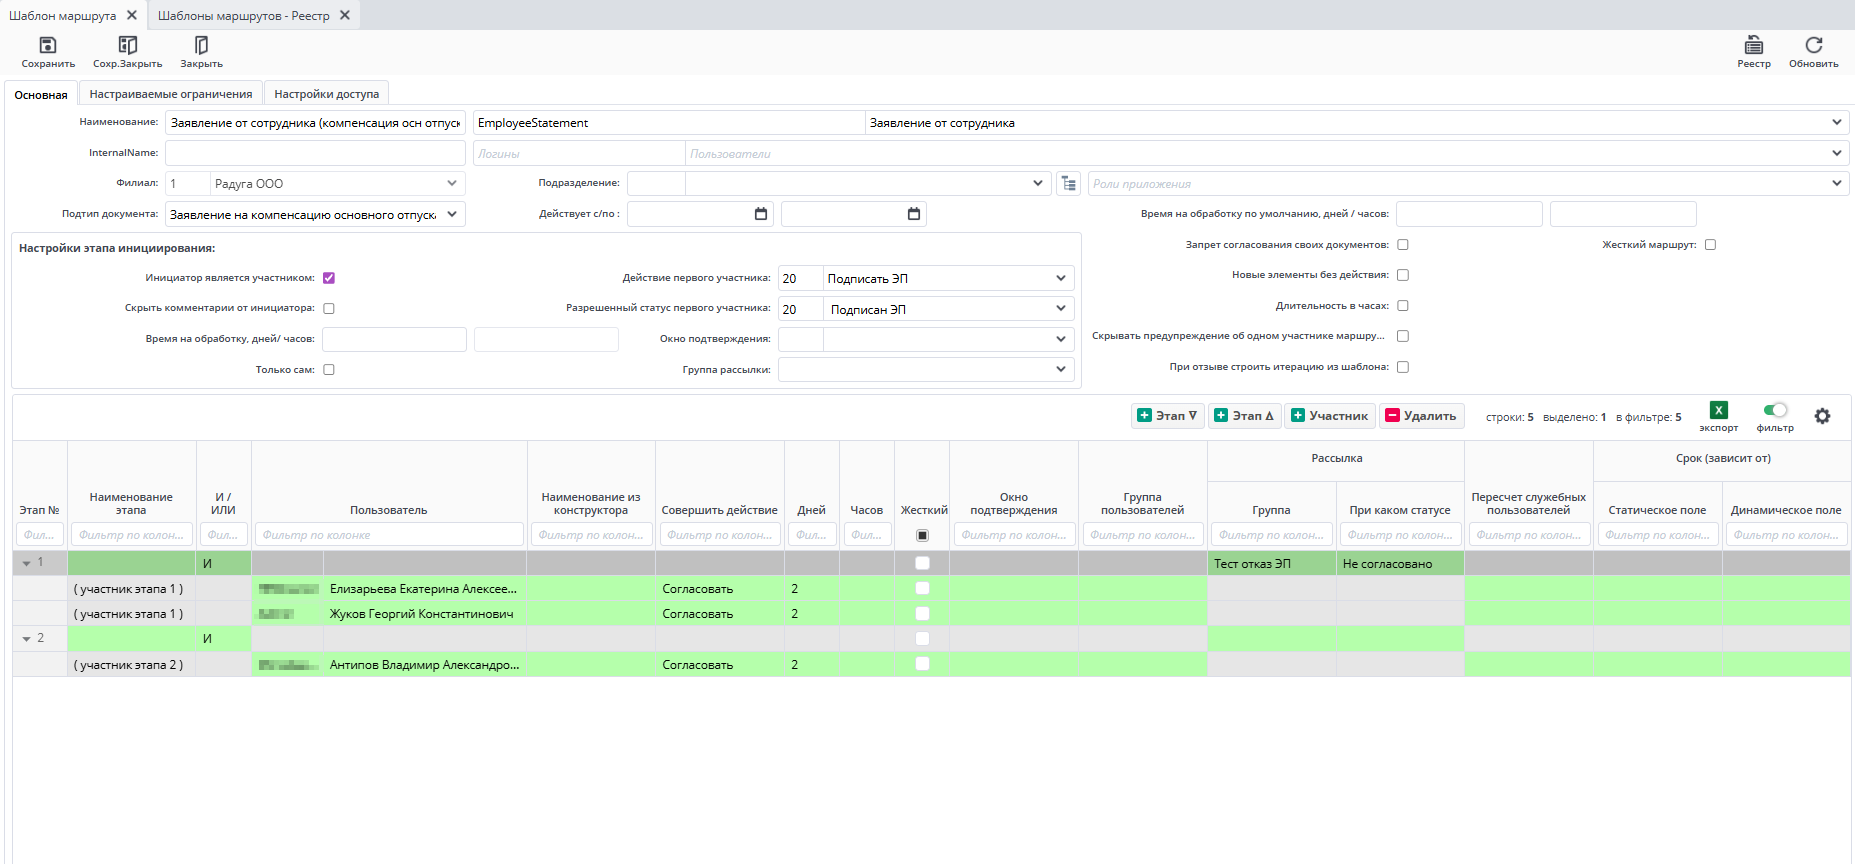This screenshot has height=864, width=1855.
Task: Click the Участник add button
Action: click(x=1329, y=416)
